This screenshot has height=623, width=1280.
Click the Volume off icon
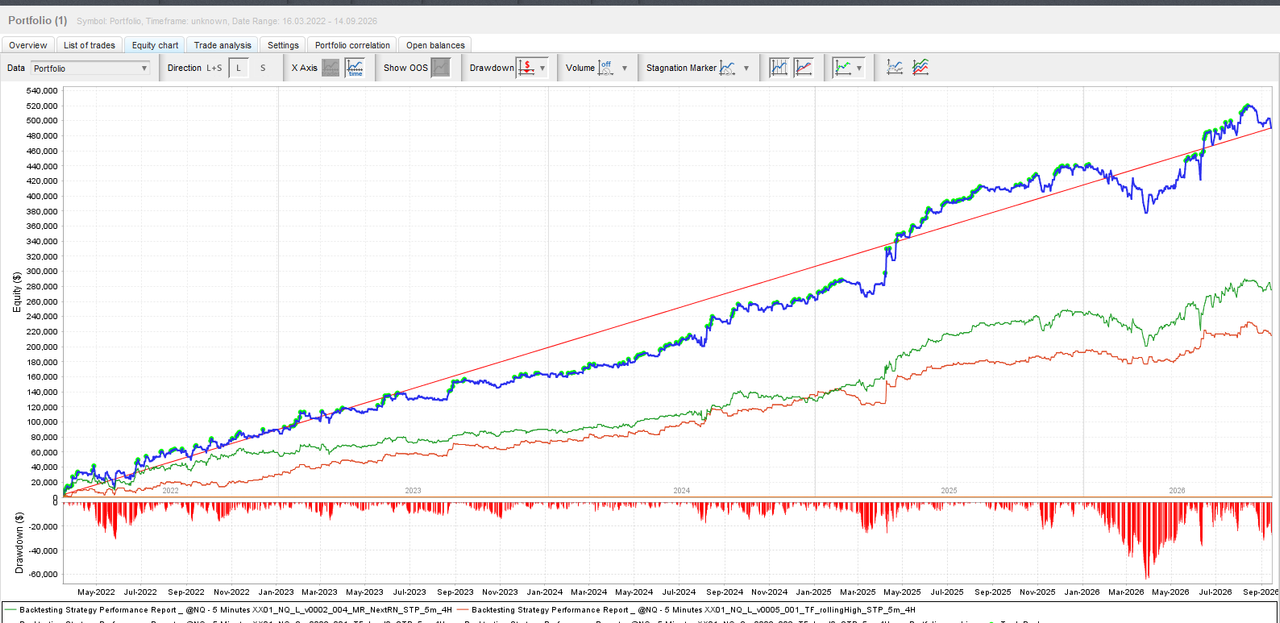(606, 68)
